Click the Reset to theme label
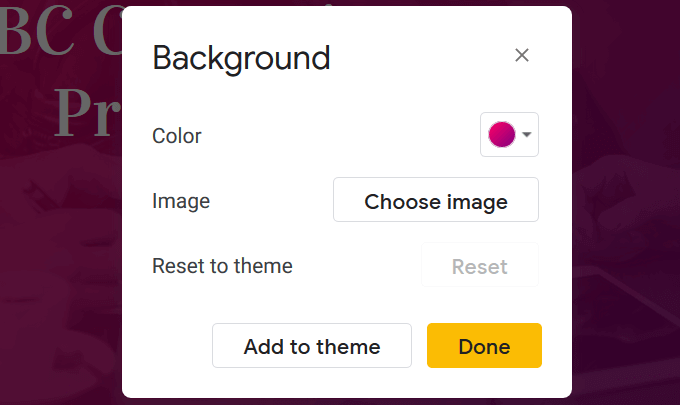The width and height of the screenshot is (680, 405). [222, 266]
